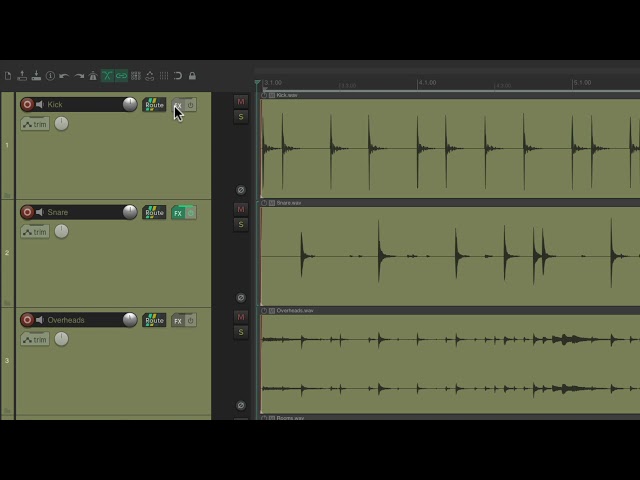Screen dimensions: 640x480
Task: Toggle grid lines icon
Action: pos(164,76)
